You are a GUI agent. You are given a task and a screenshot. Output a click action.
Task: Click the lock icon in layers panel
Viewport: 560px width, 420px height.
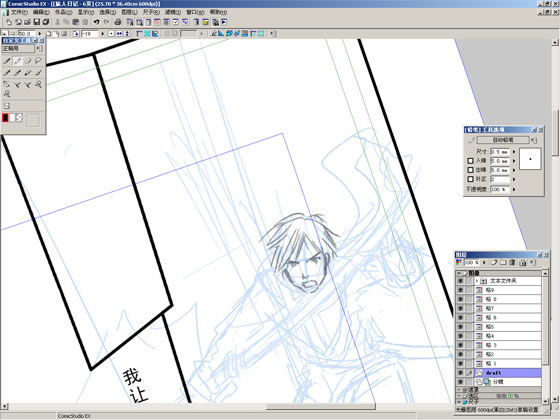(x=523, y=262)
